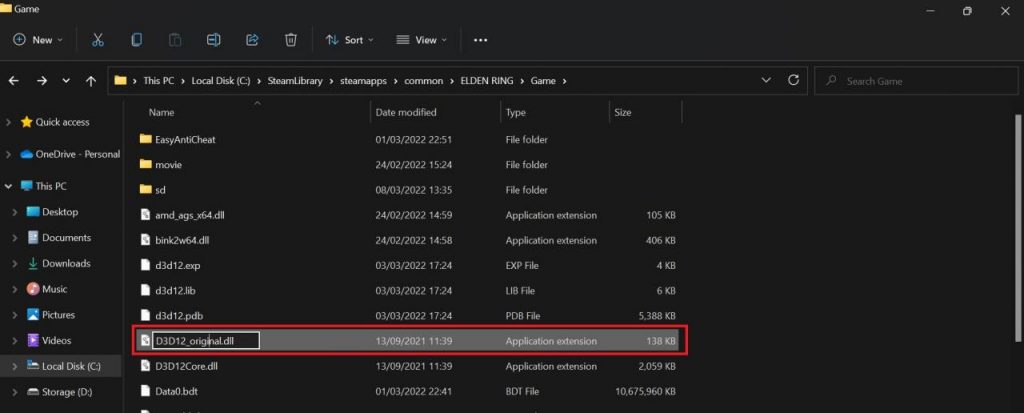The image size is (1024, 413).
Task: Click the Rename icon in toolbar
Action: click(x=213, y=40)
